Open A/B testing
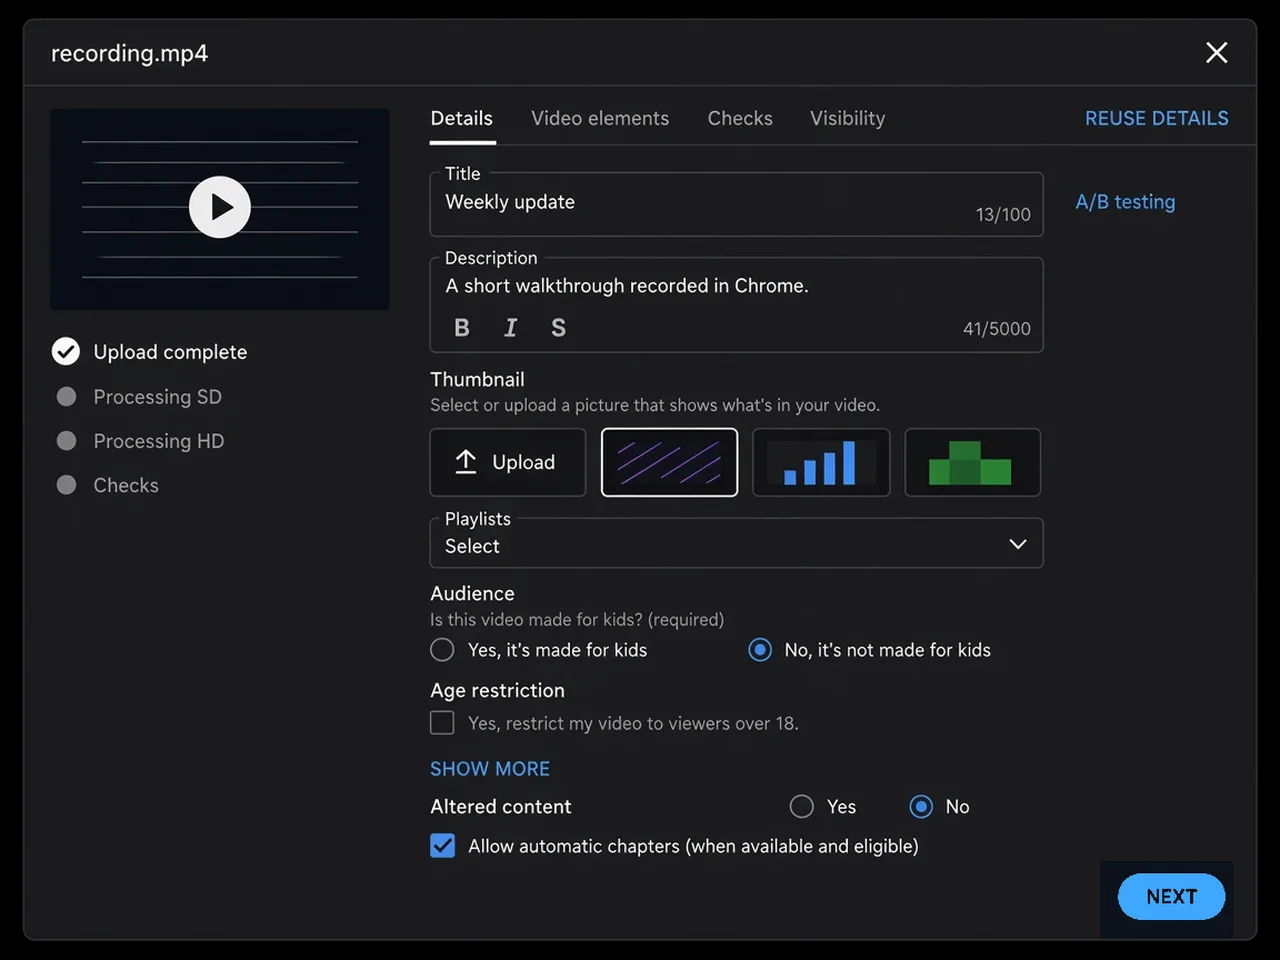Screen dimensions: 1280x960 (x=1125, y=202)
